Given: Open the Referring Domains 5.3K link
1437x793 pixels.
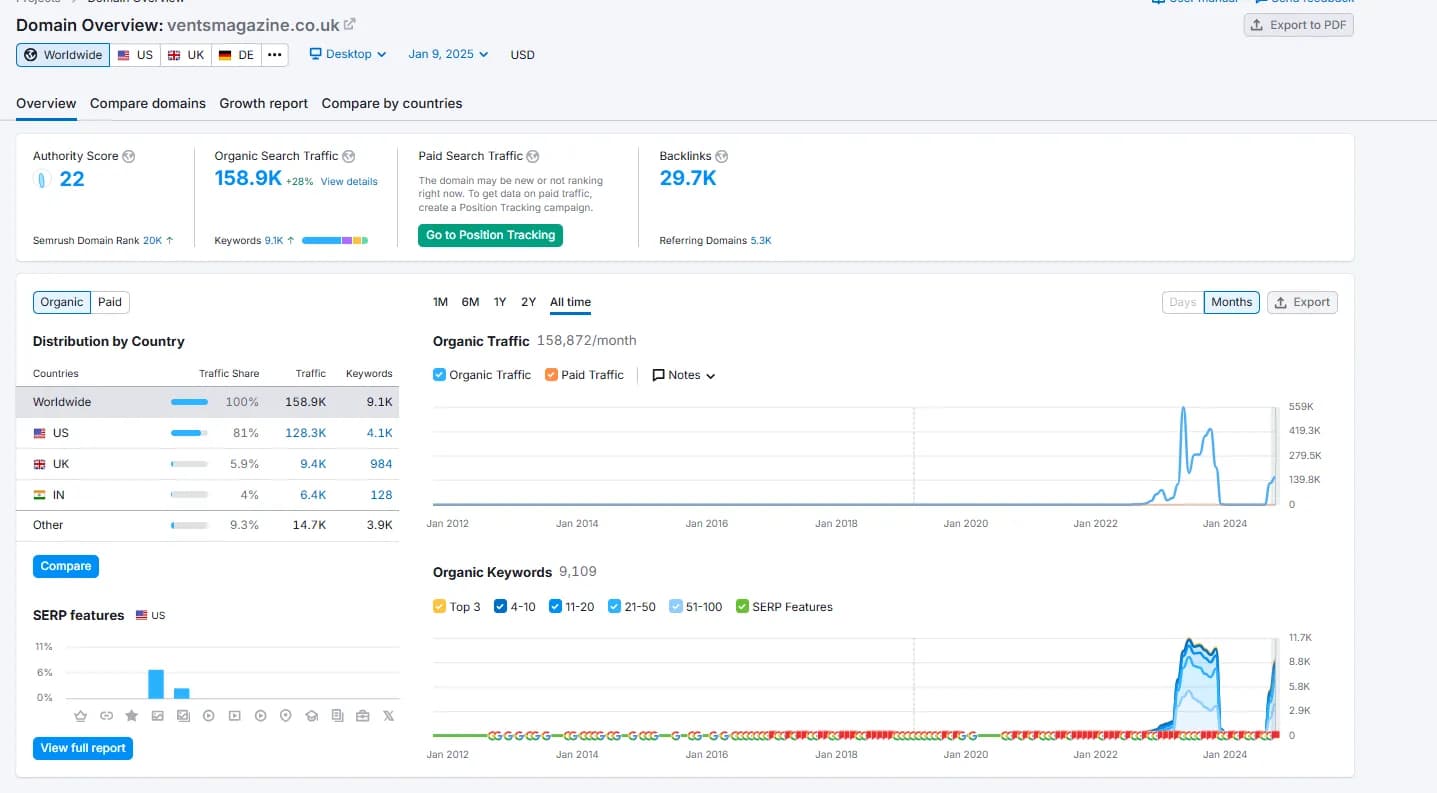Looking at the screenshot, I should 761,241.
